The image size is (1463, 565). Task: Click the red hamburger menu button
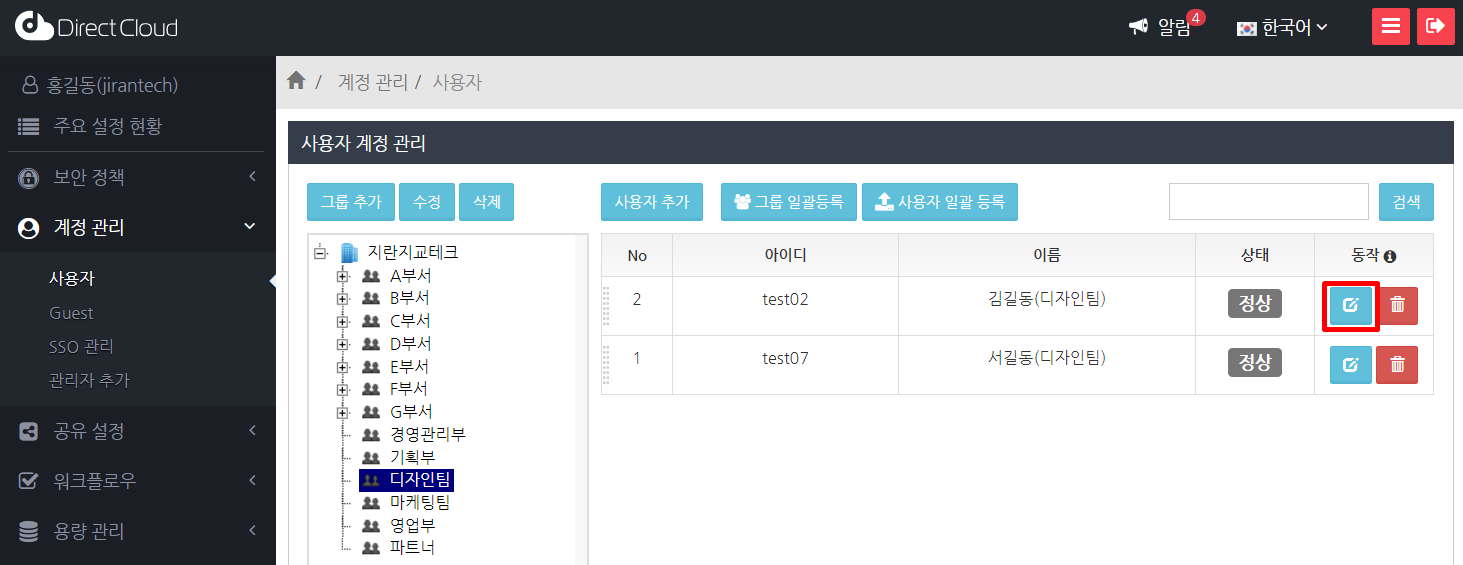tap(1391, 27)
